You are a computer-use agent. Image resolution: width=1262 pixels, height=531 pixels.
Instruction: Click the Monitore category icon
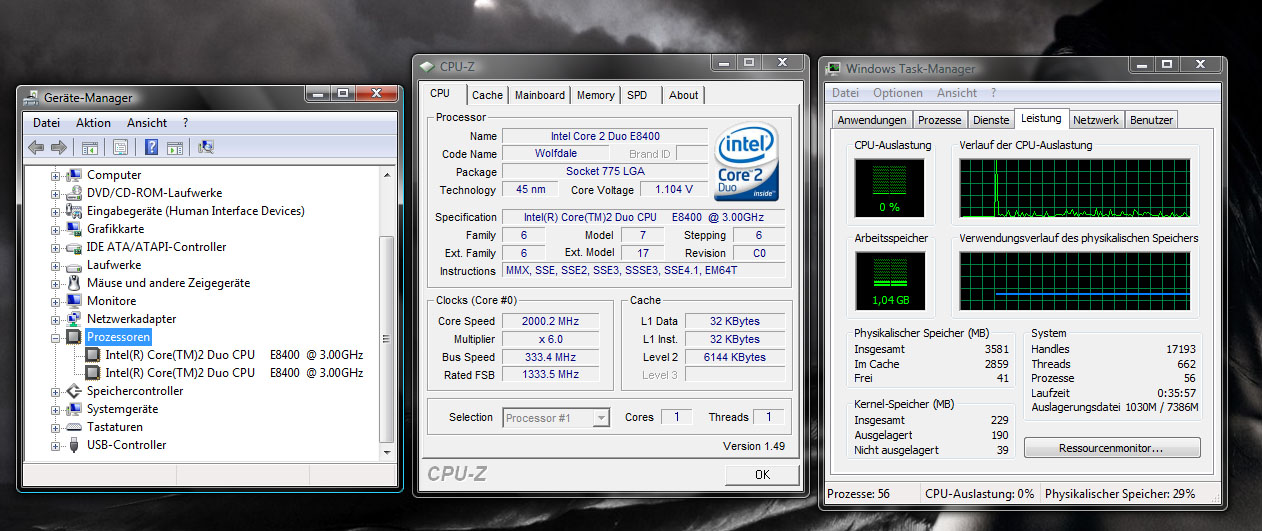[x=74, y=301]
